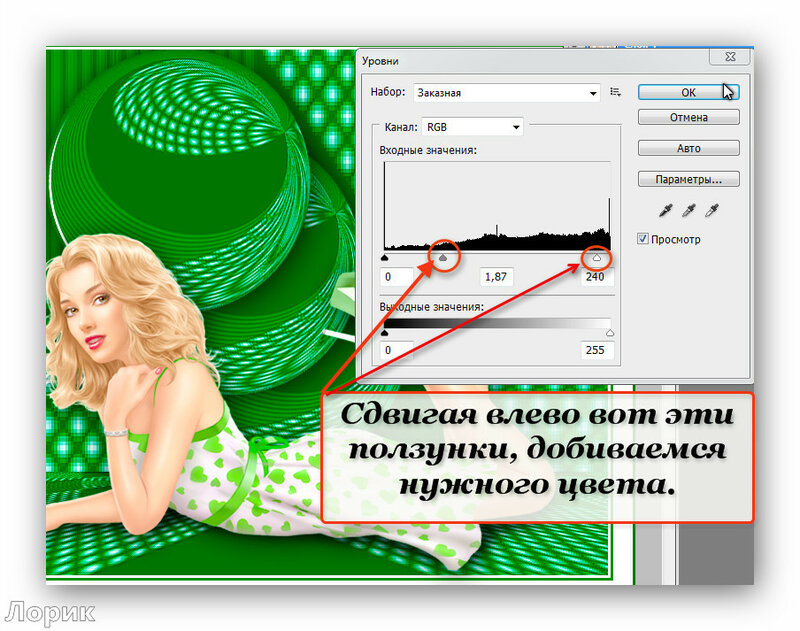
Task: Open the Набор preset dropdown
Action: [x=507, y=93]
